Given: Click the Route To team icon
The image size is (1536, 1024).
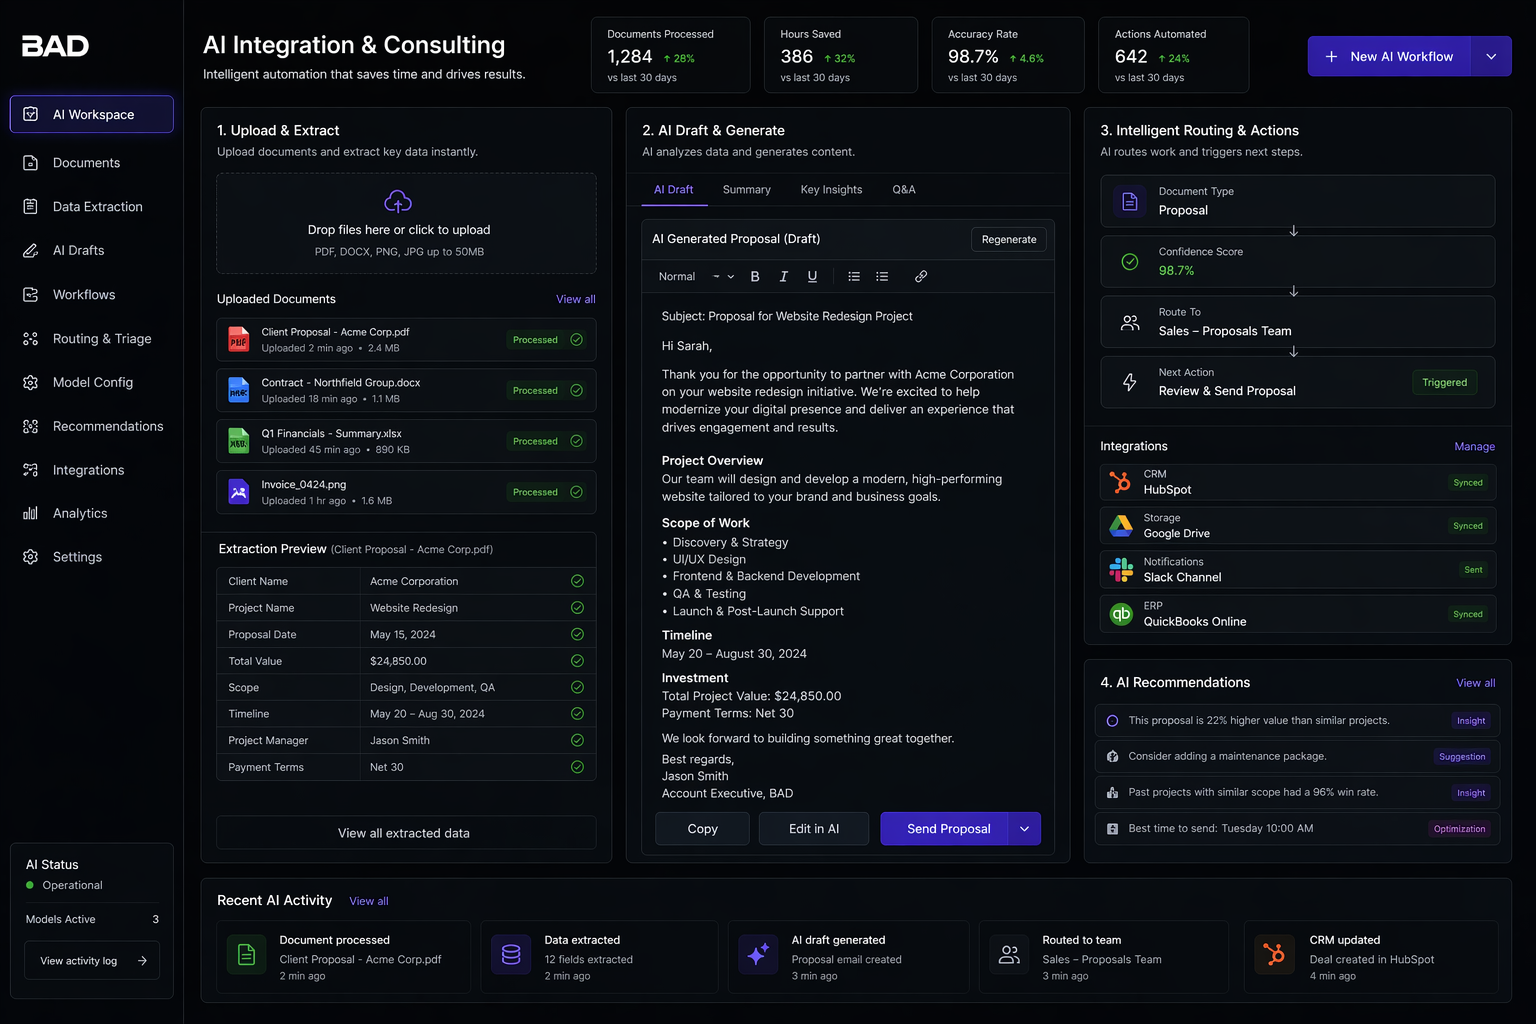Looking at the screenshot, I should pyautogui.click(x=1130, y=322).
